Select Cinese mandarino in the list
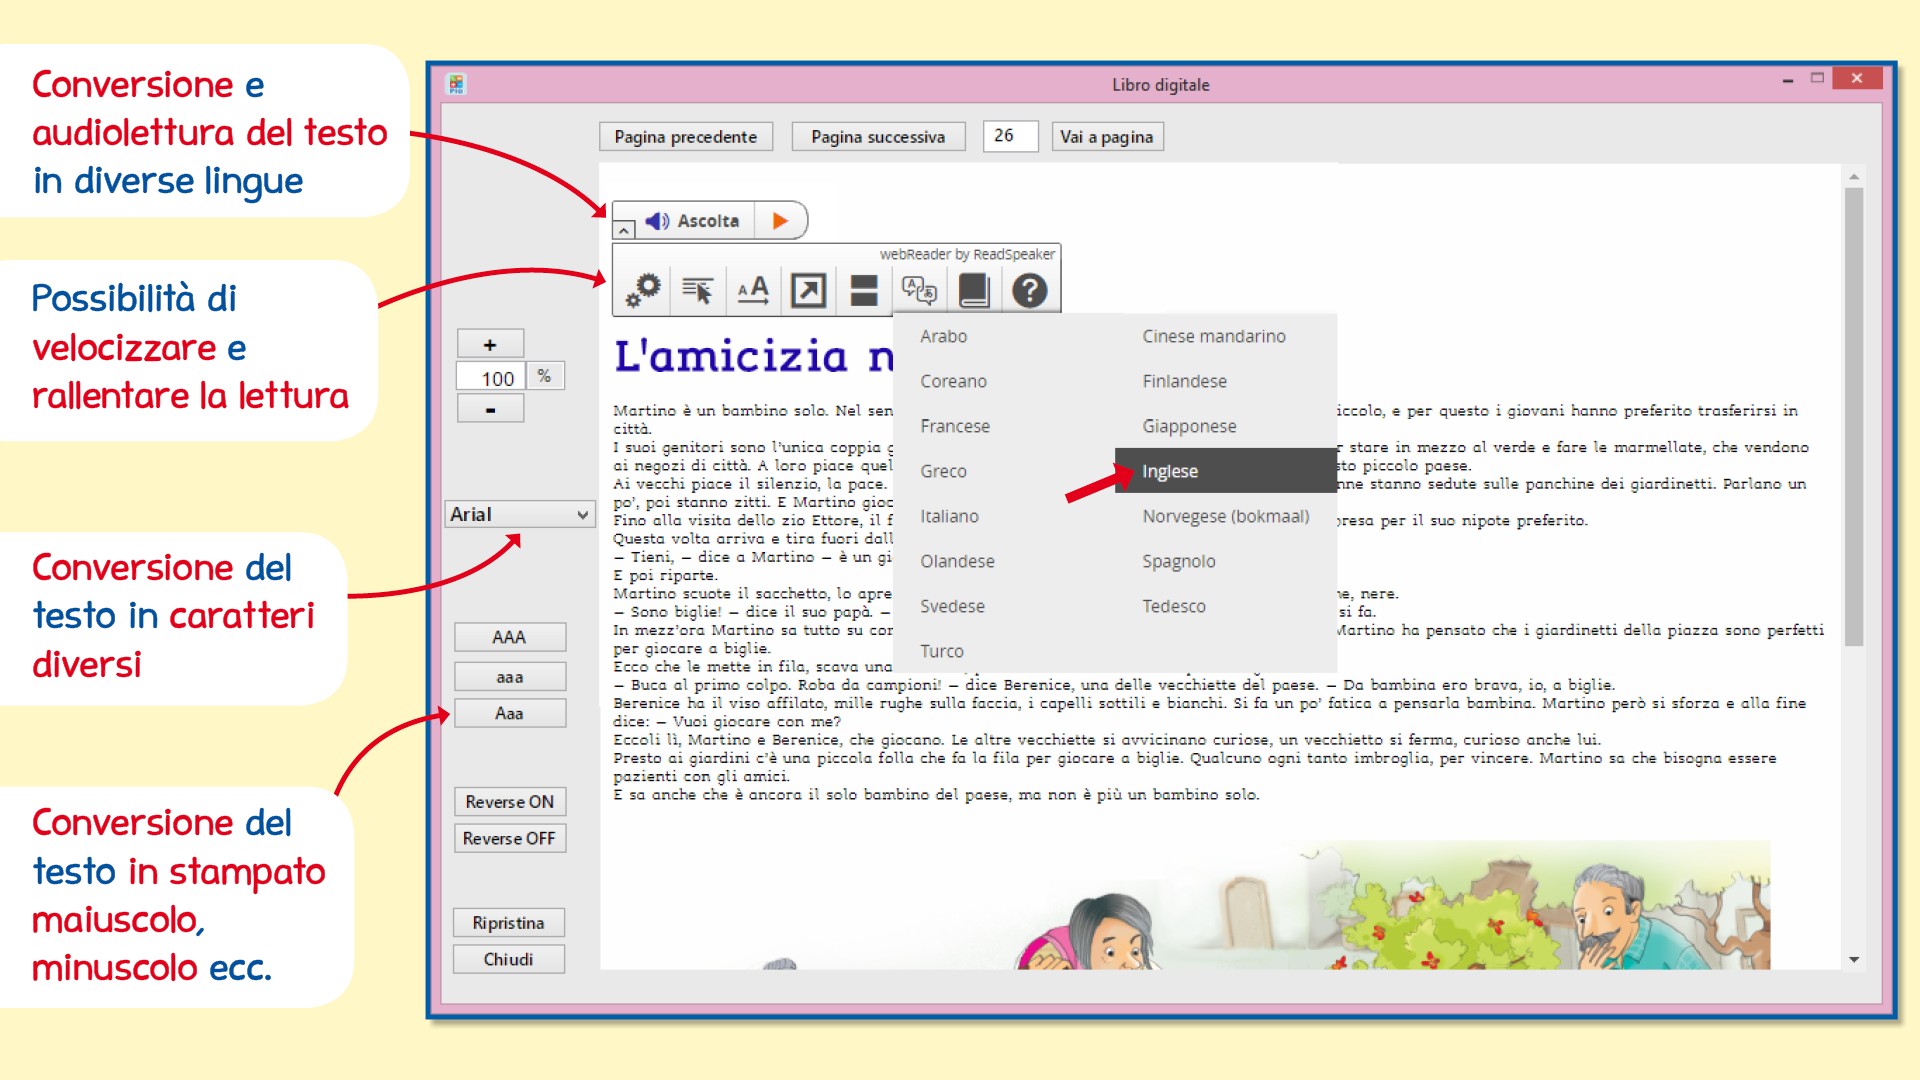This screenshot has width=1920, height=1080. tap(1214, 336)
